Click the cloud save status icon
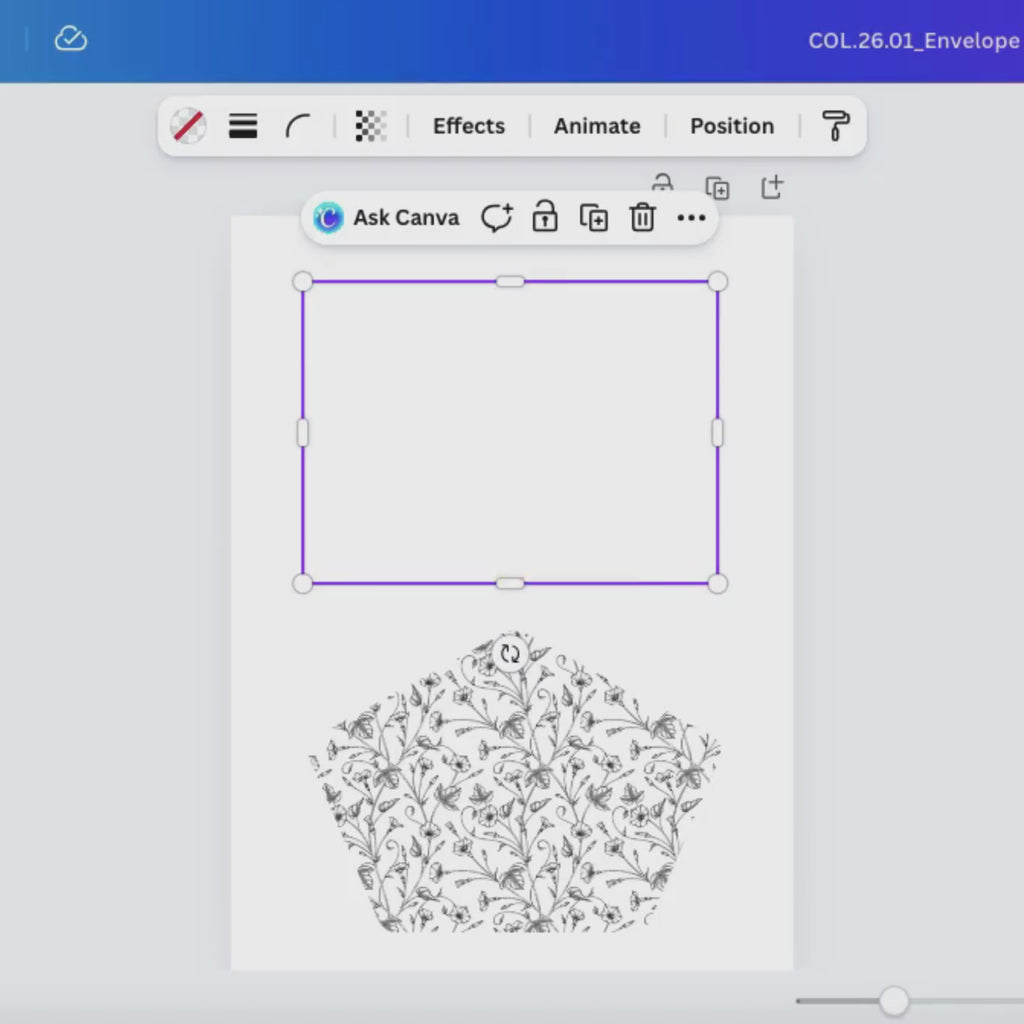Screen dimensions: 1024x1024 [x=71, y=39]
